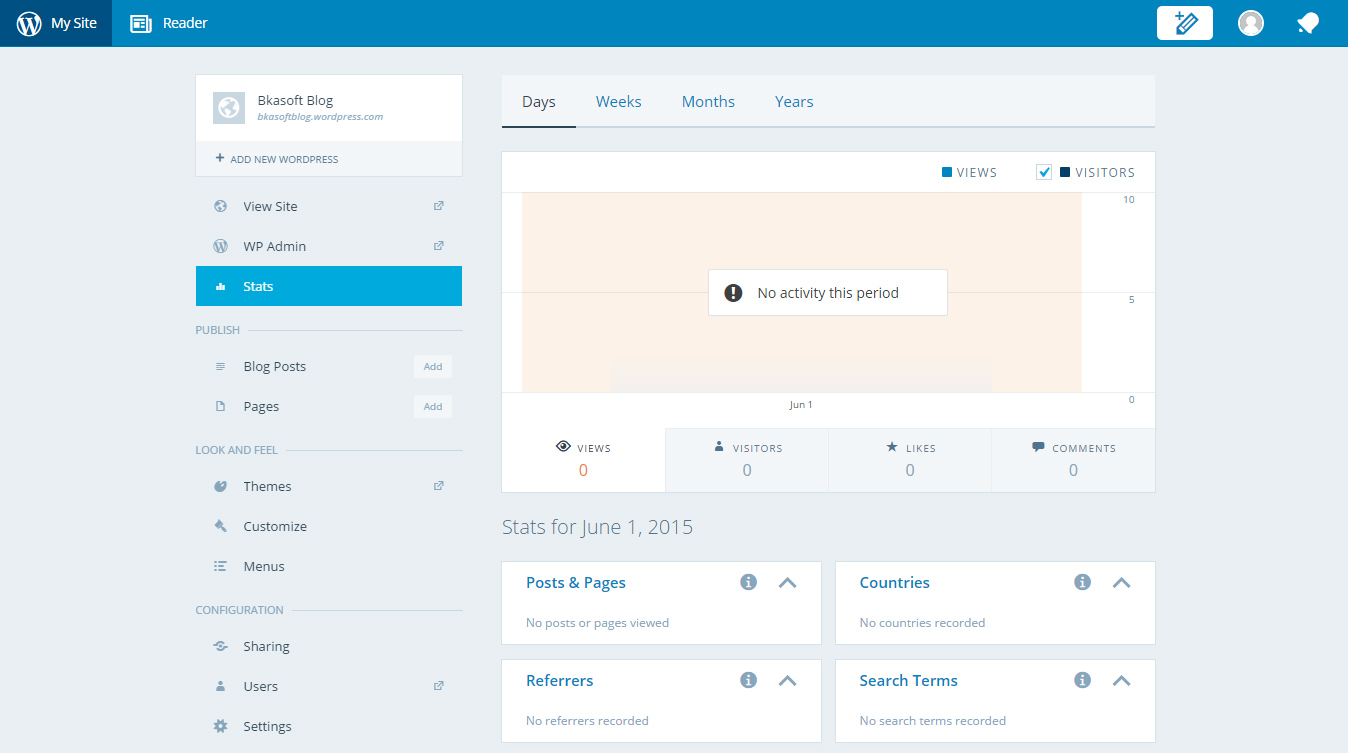Show info for Countries module

[x=1082, y=582]
